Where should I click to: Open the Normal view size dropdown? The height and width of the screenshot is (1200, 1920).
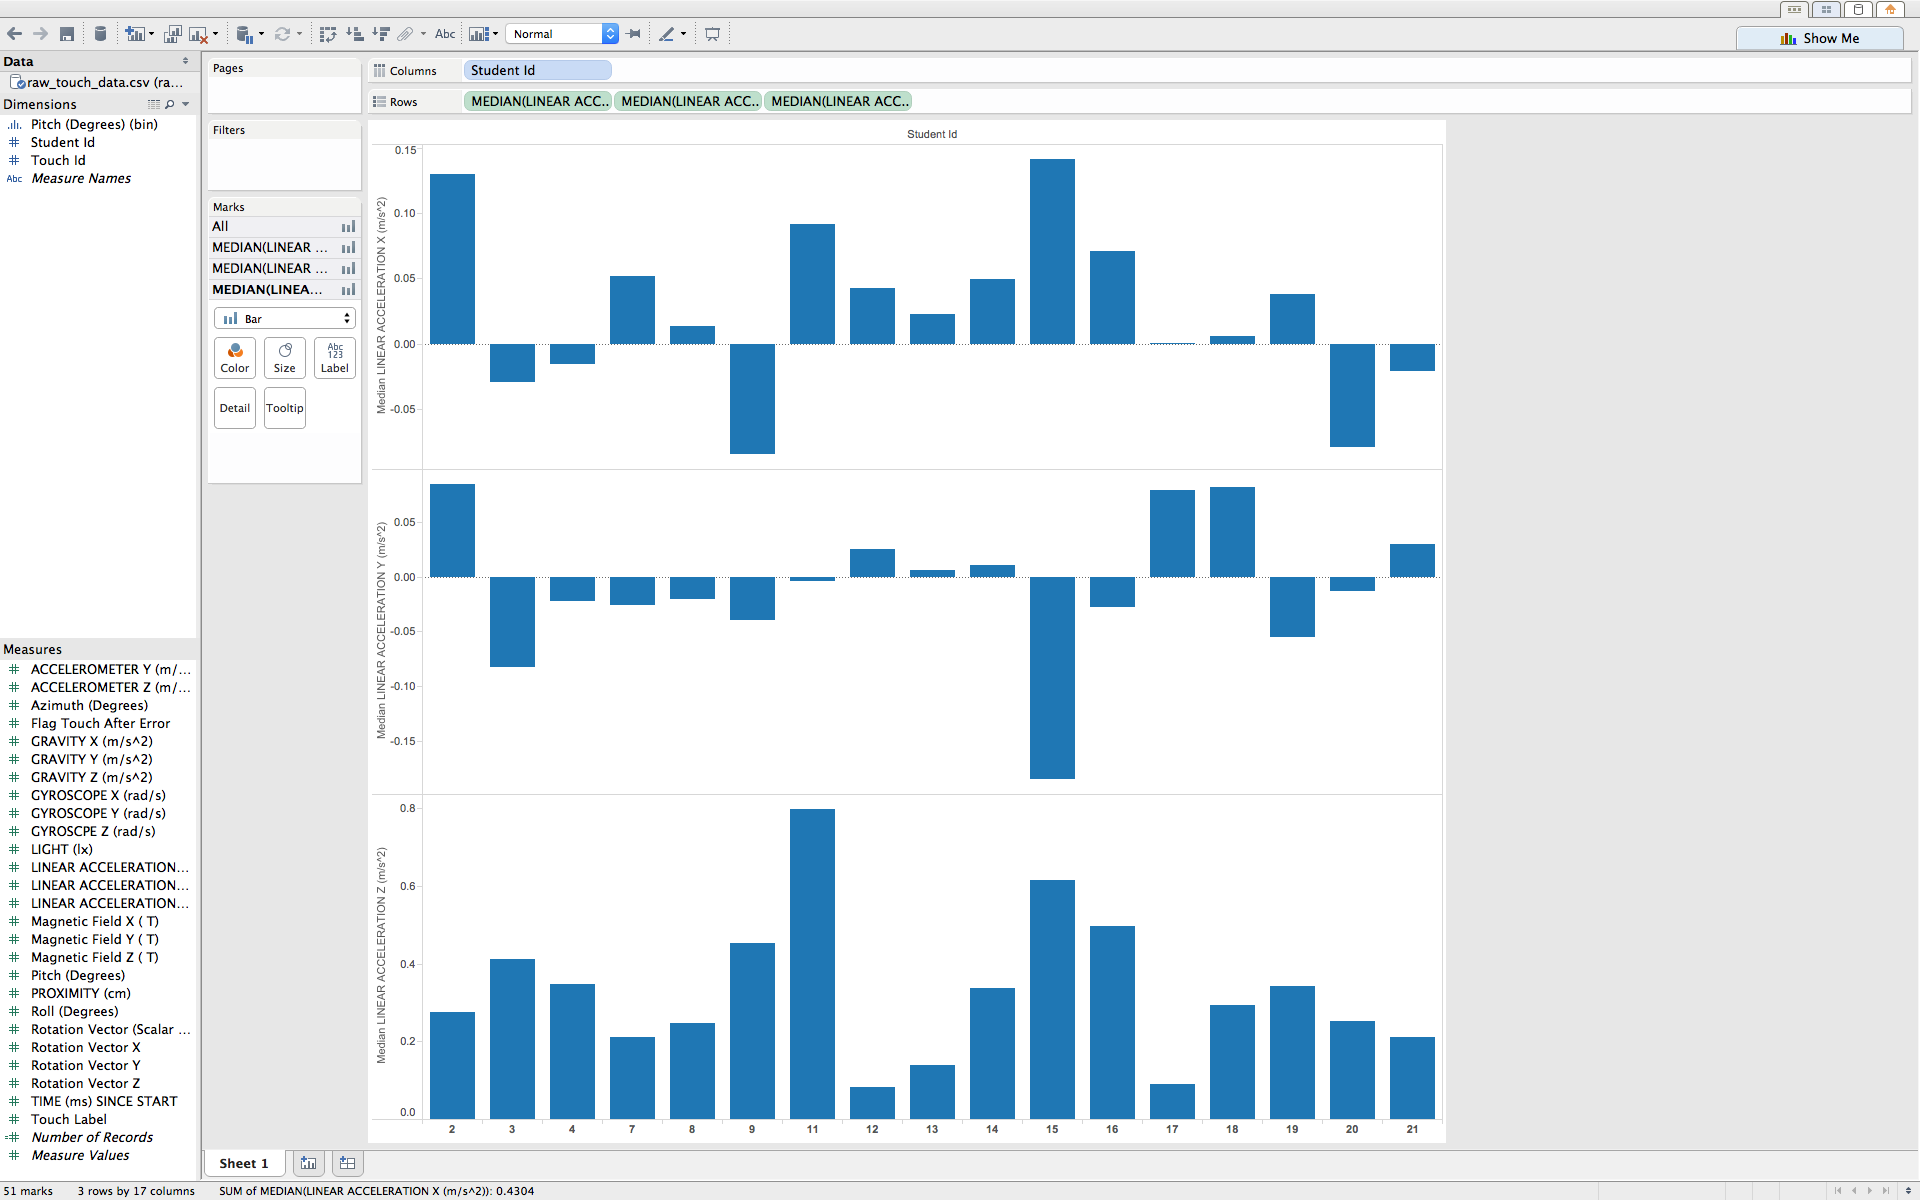pos(610,34)
